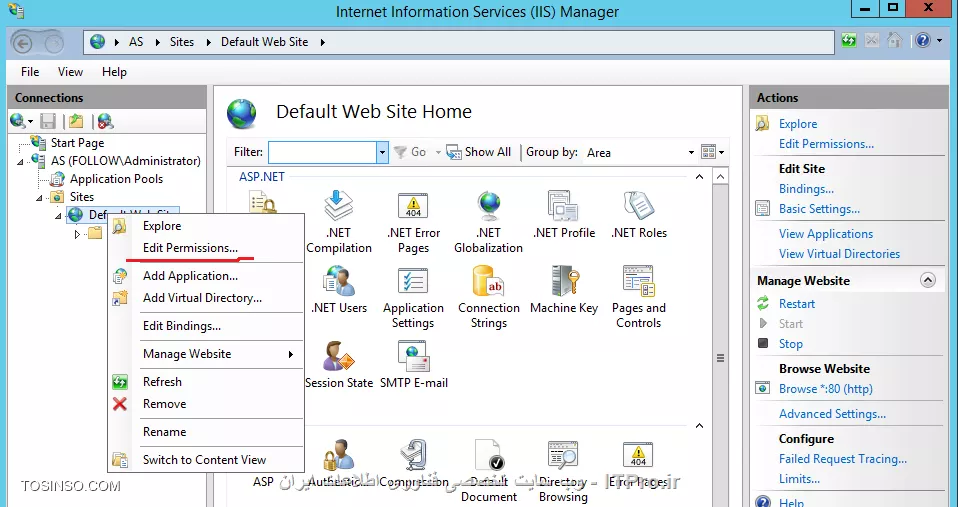
Task: Click View Virtual Directories link
Action: [839, 254]
